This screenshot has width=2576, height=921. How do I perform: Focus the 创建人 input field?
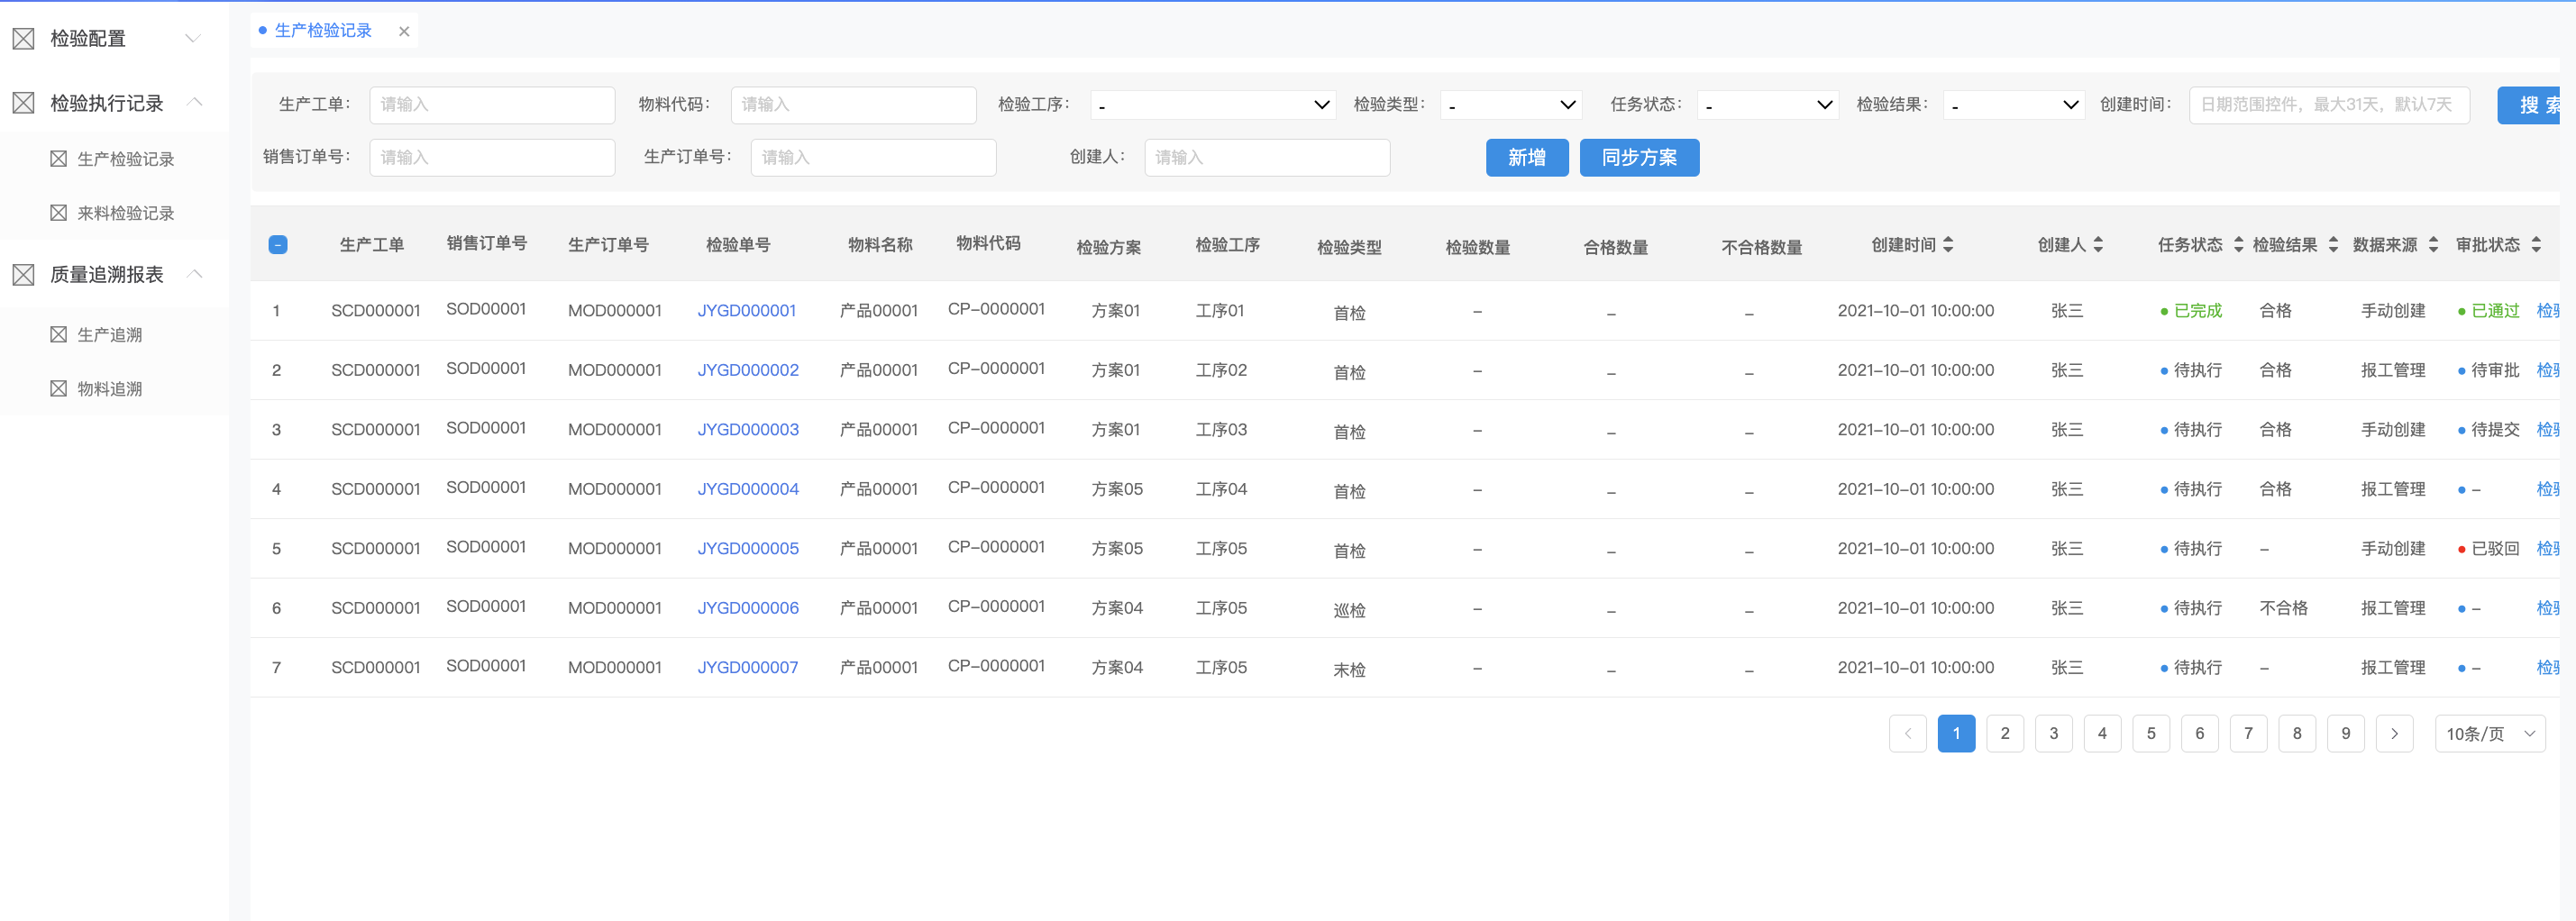click(1267, 157)
